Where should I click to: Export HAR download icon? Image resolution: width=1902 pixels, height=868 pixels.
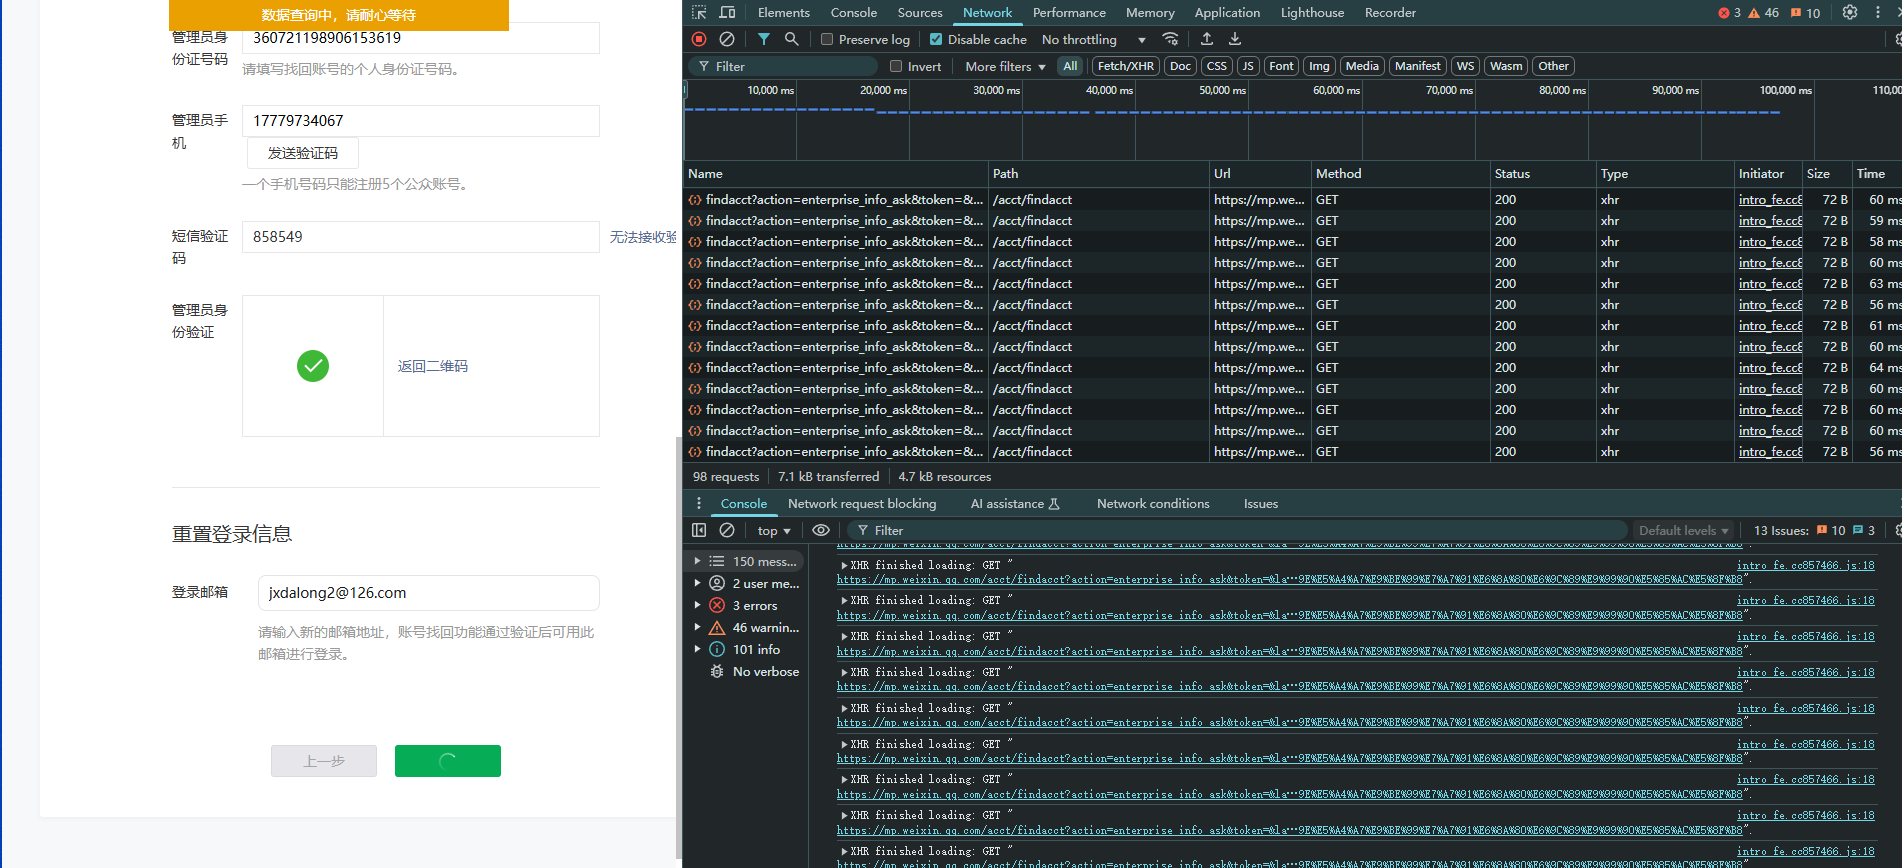[x=1235, y=39]
